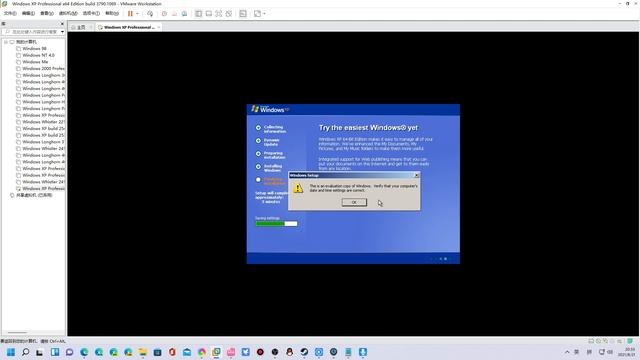Take a snapshot of this VM
640x360 pixels.
(164, 13)
